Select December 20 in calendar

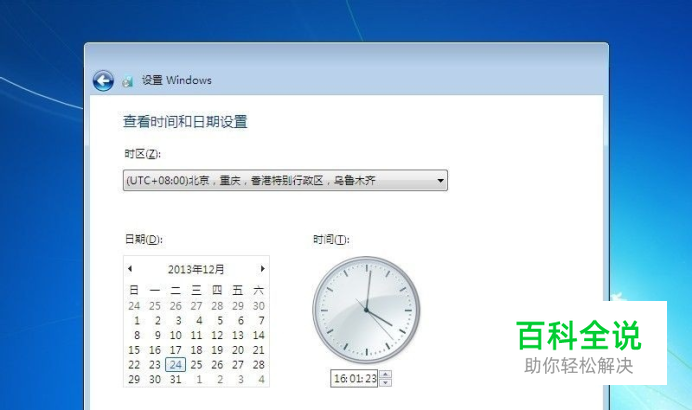[238, 350]
